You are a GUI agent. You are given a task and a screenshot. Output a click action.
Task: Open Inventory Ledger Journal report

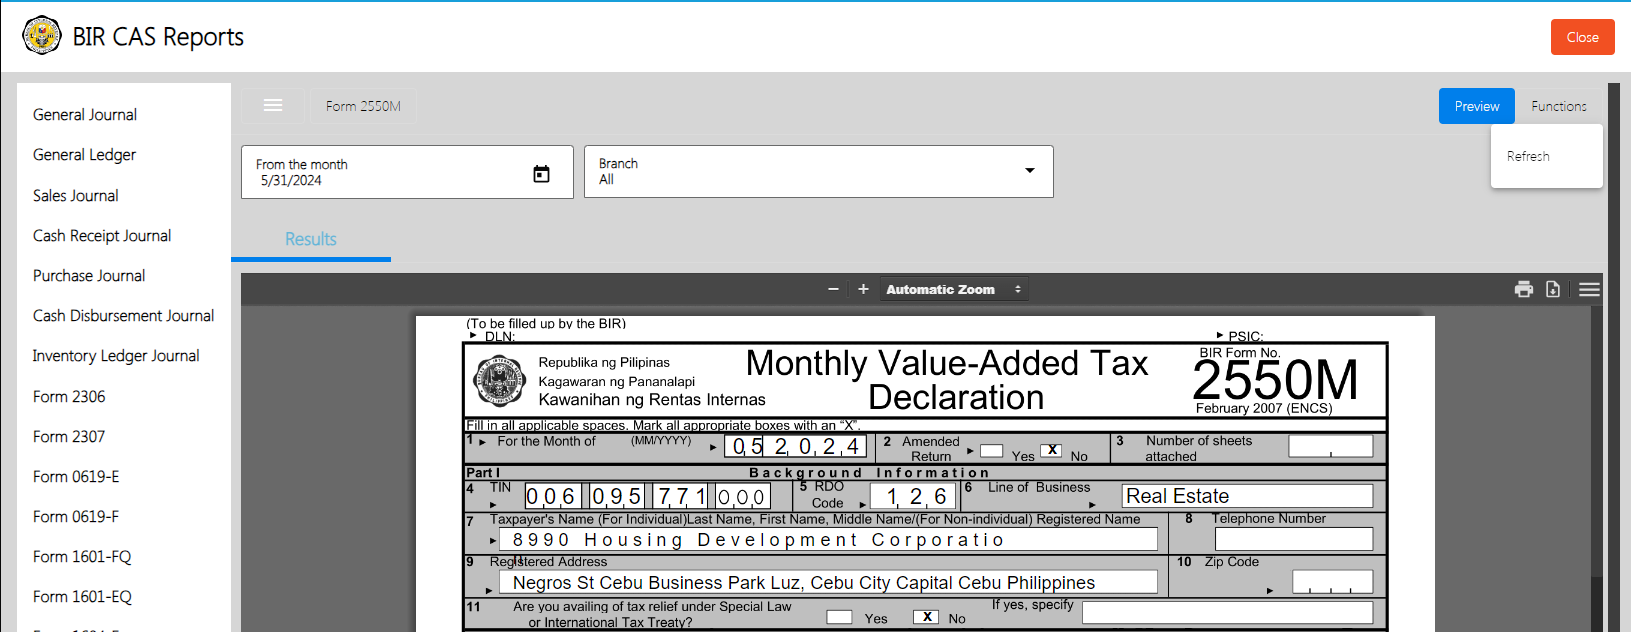116,356
